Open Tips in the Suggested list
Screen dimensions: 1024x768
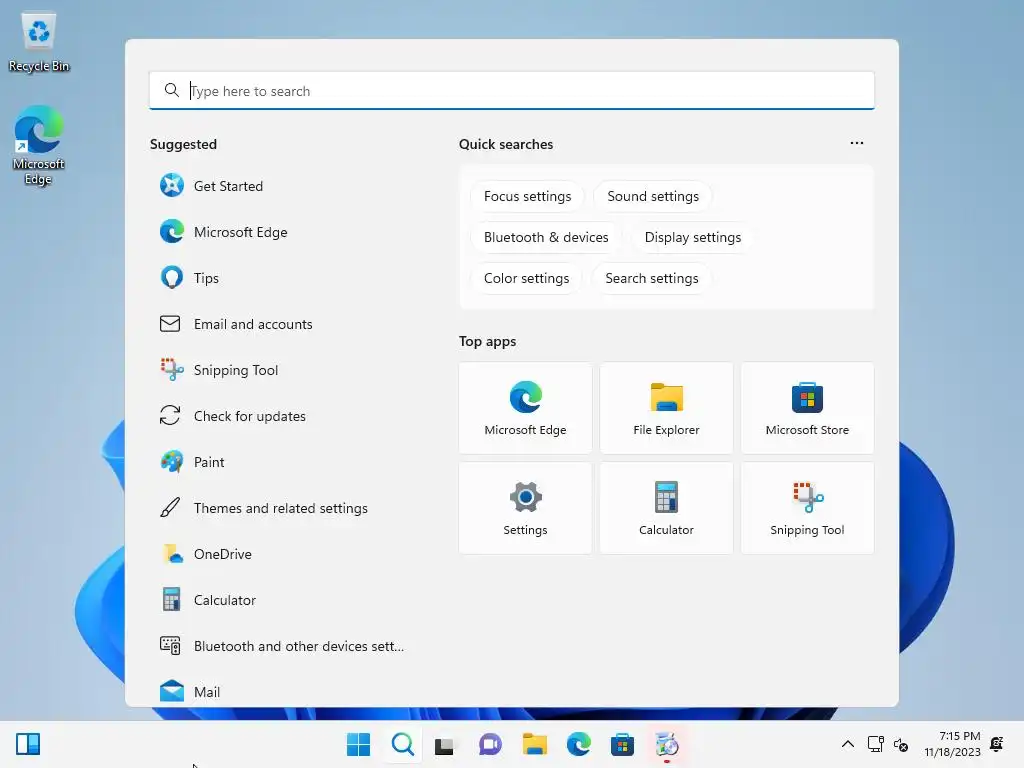(x=284, y=278)
